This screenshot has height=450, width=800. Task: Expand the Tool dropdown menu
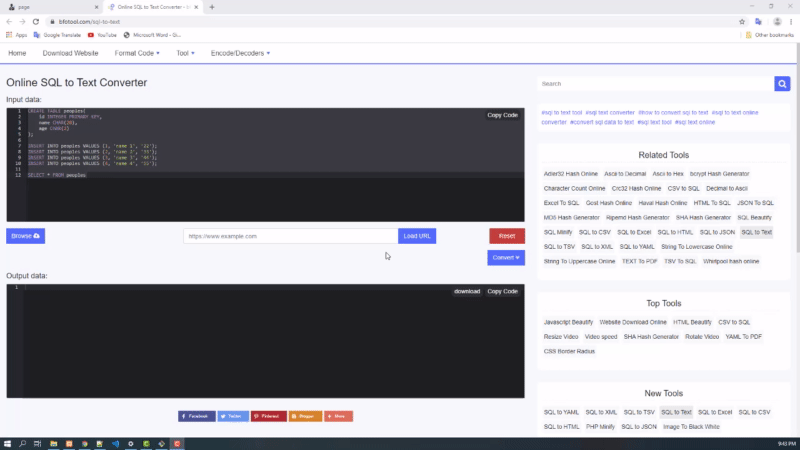(x=185, y=53)
